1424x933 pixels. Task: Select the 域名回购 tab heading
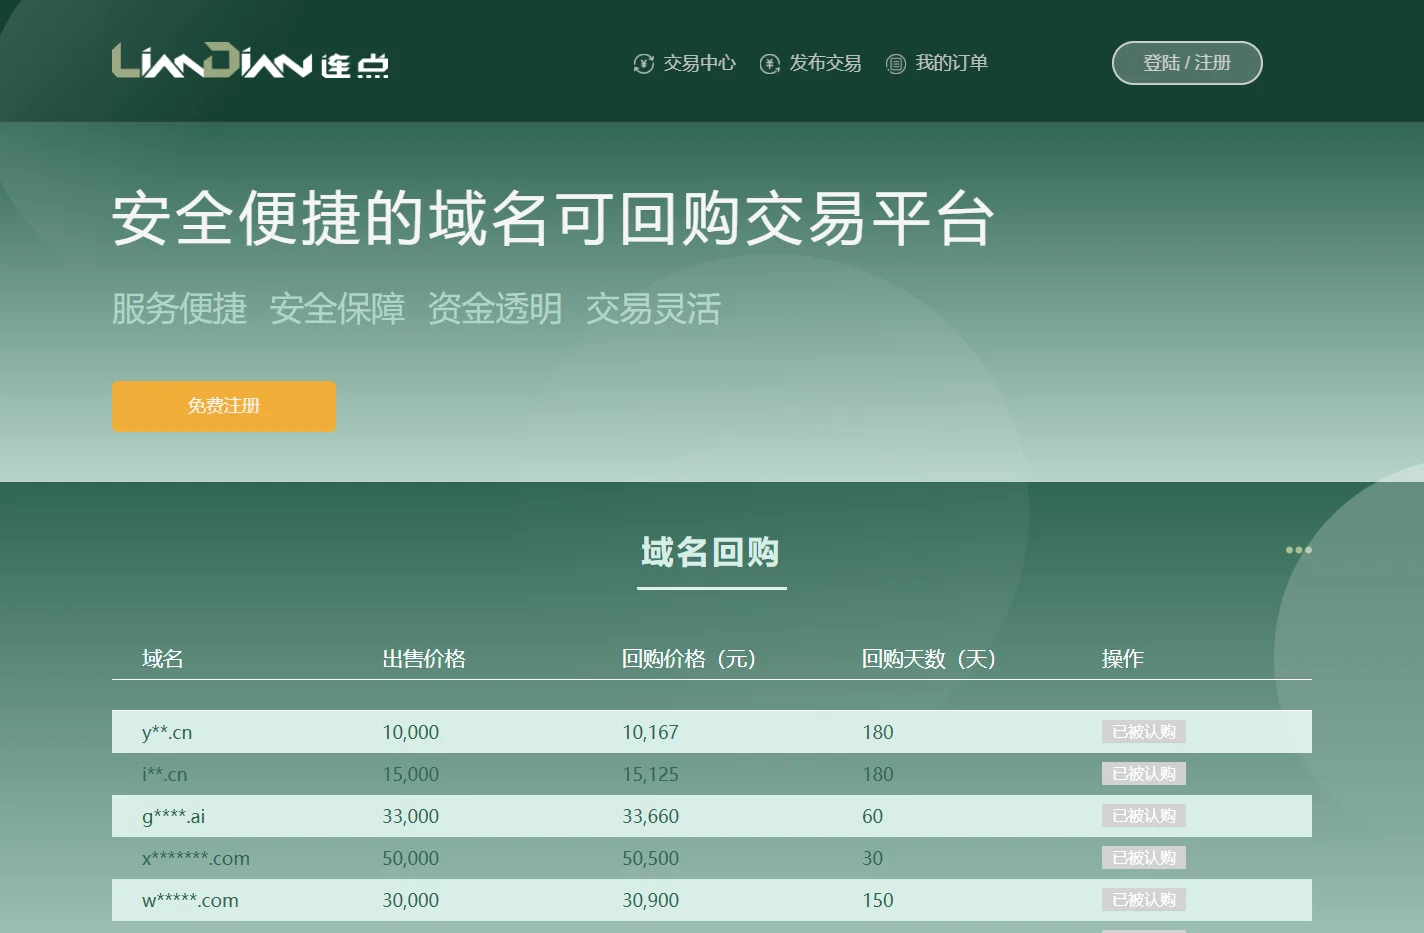pyautogui.click(x=711, y=552)
